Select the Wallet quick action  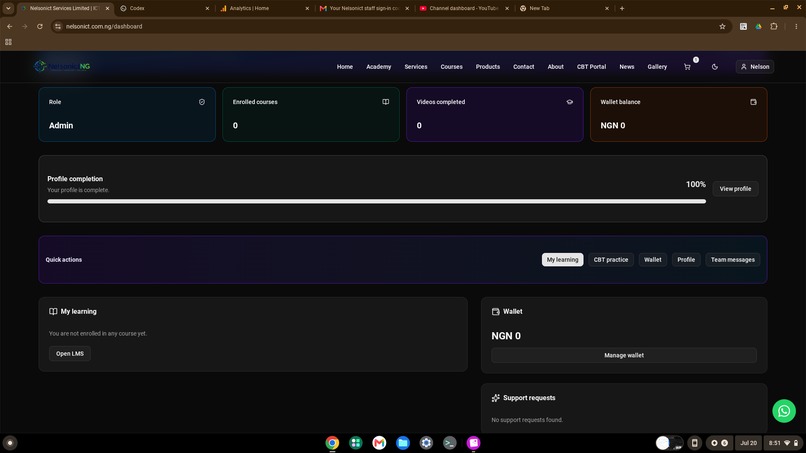[x=653, y=260]
